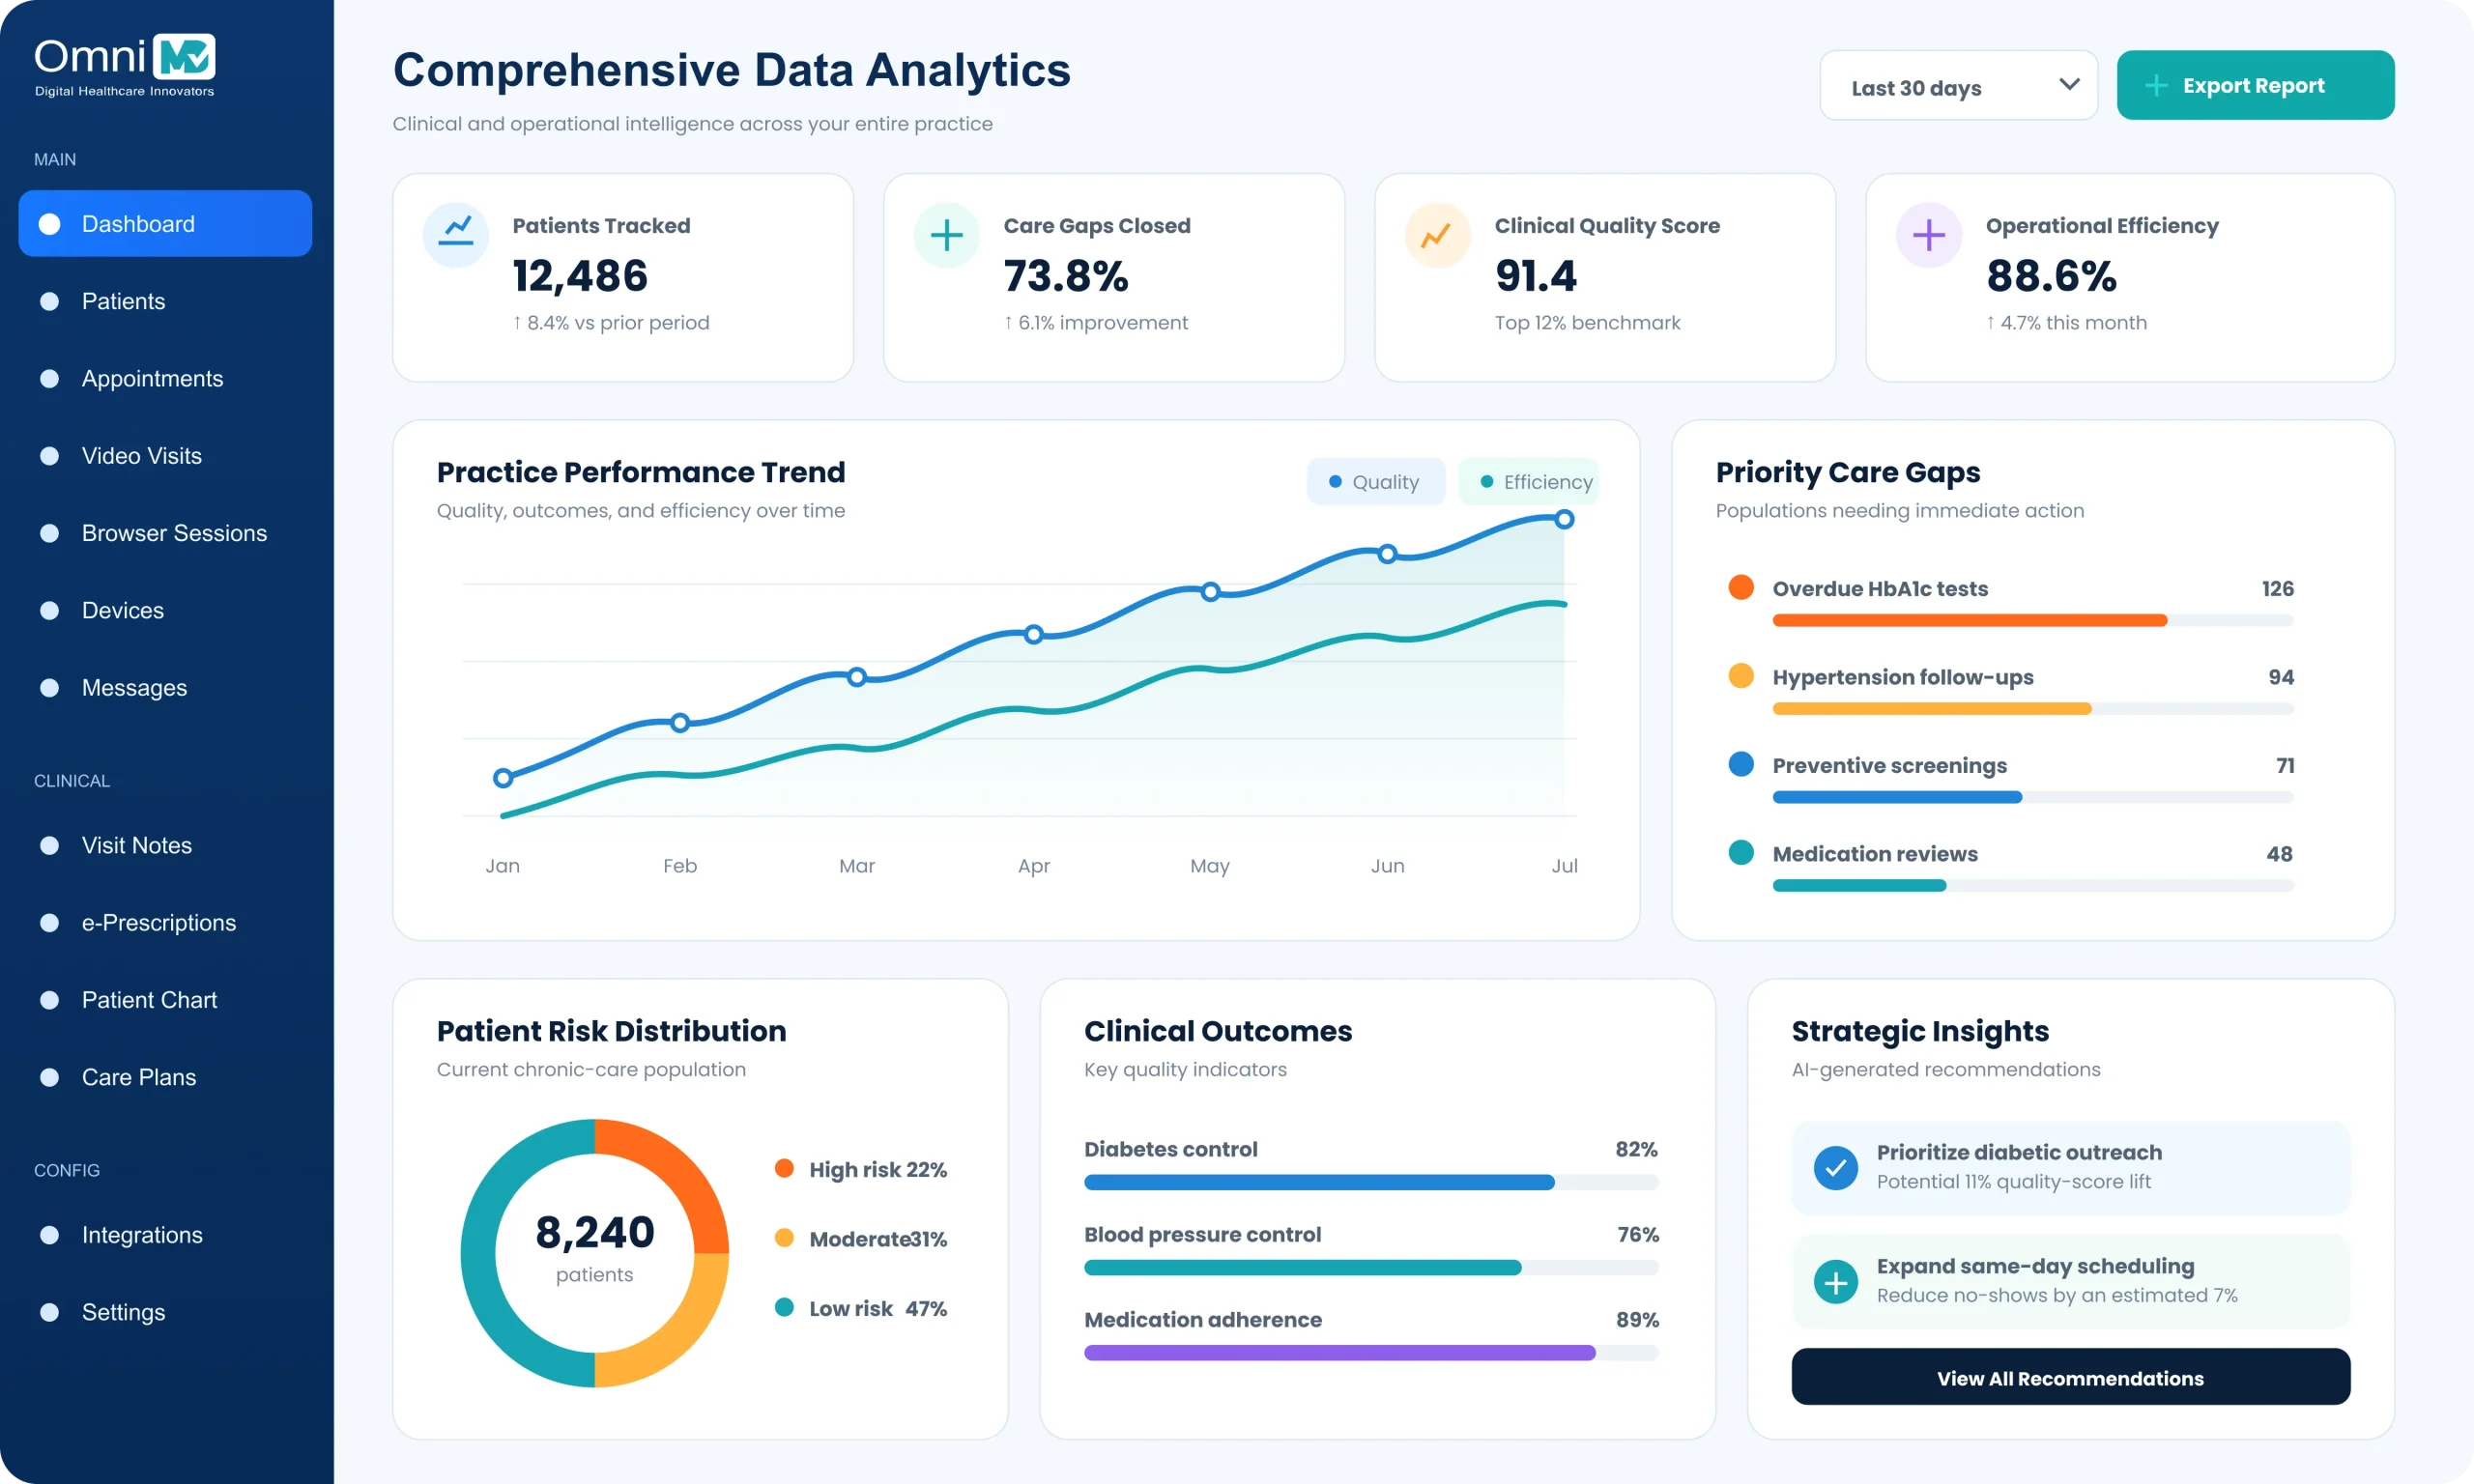Click the Devices sidebar bullet icon
Screen dimensions: 2474x1484
click(x=49, y=610)
